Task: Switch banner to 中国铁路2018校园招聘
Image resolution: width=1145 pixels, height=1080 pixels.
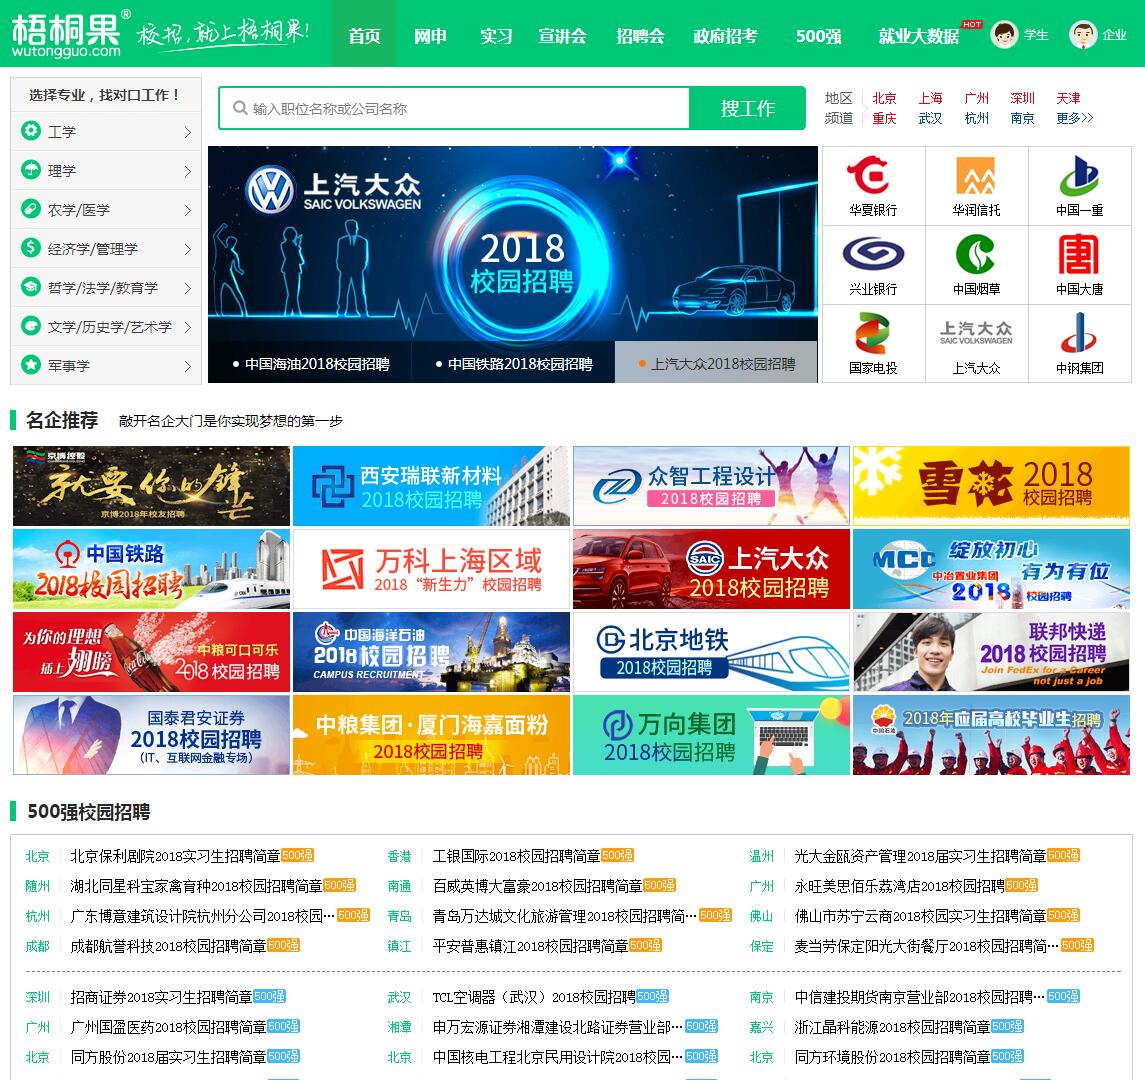Action: (x=513, y=363)
